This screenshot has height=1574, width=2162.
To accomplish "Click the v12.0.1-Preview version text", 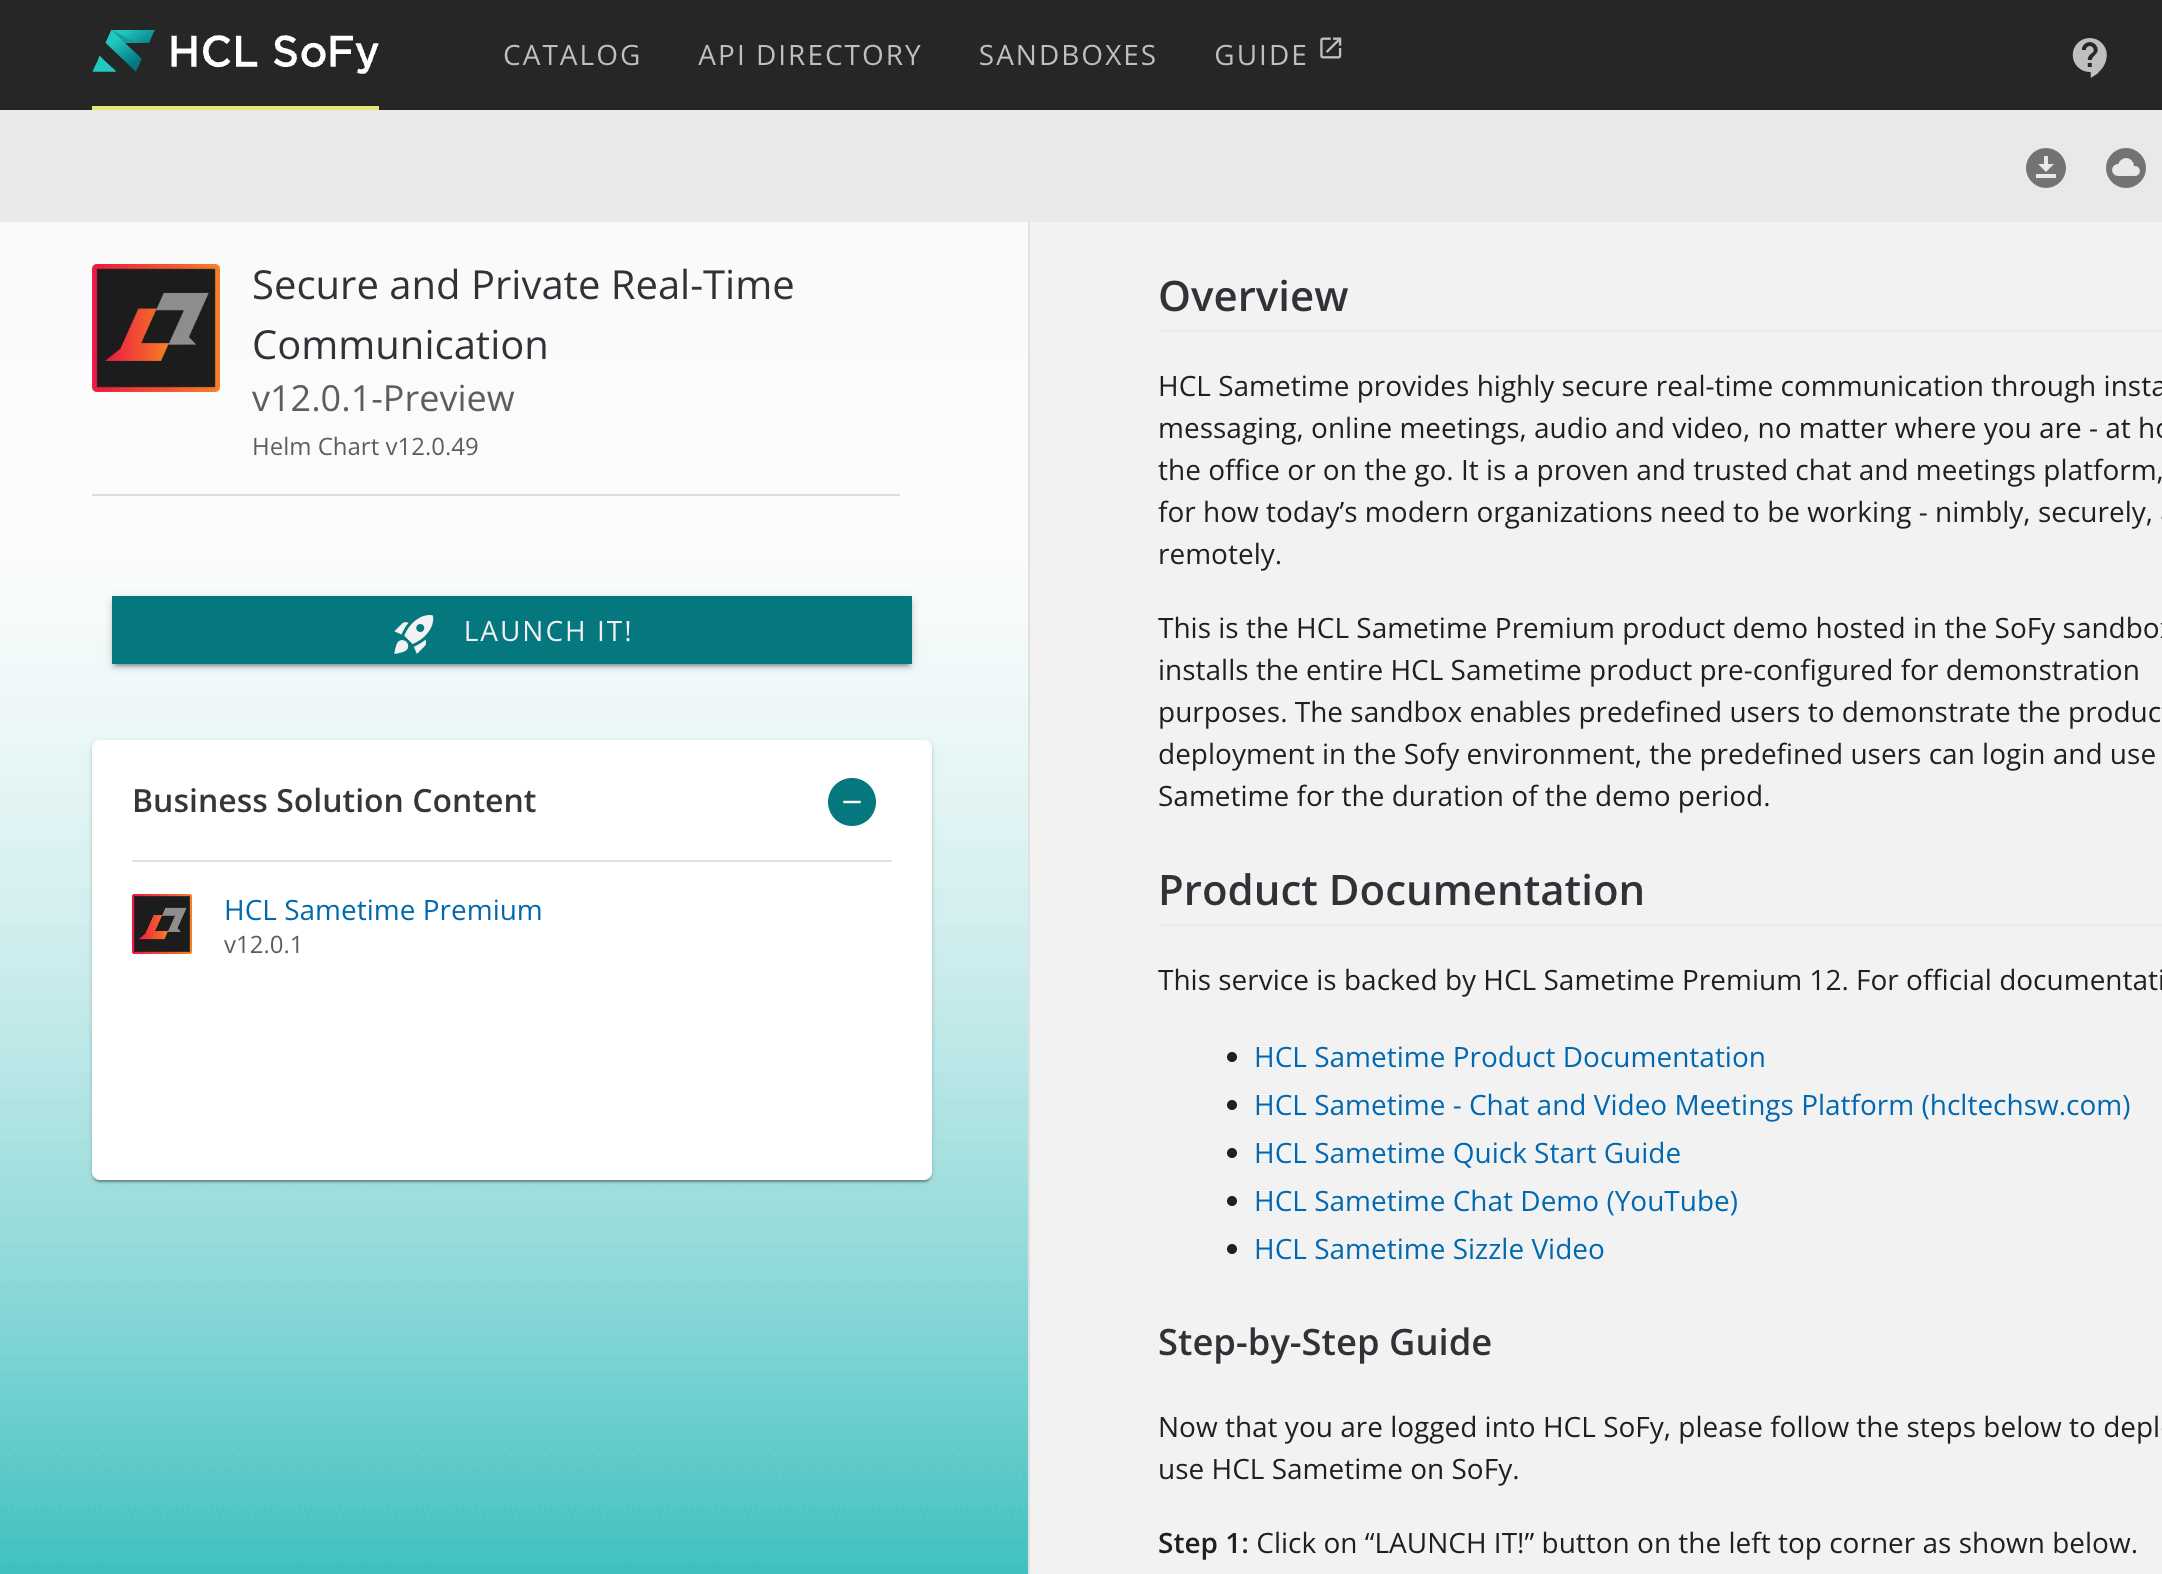I will pos(383,398).
